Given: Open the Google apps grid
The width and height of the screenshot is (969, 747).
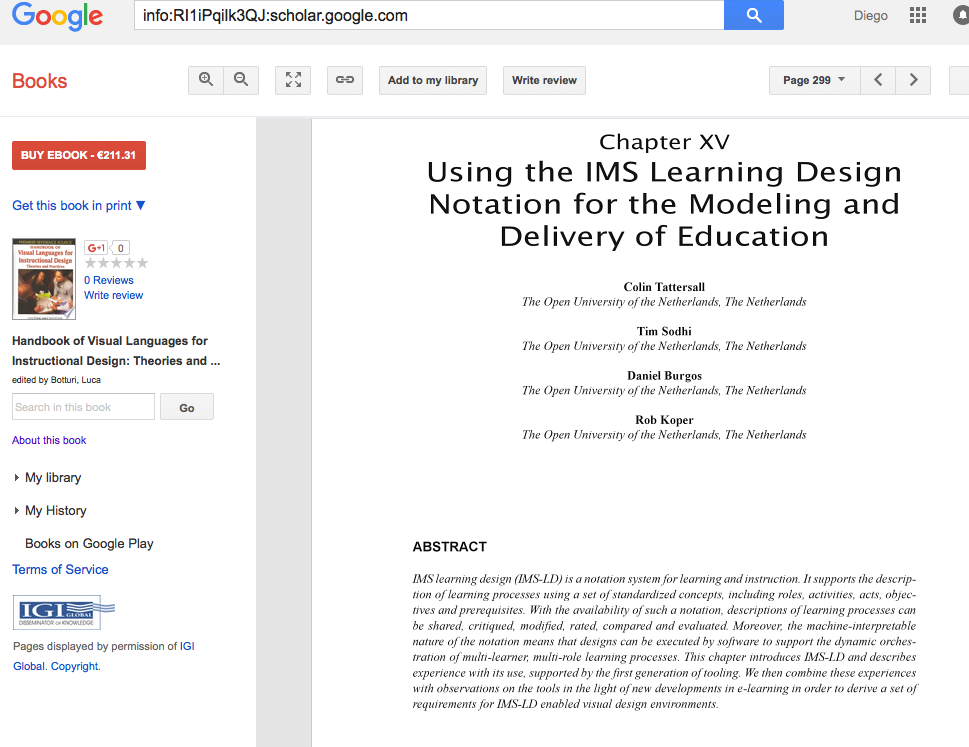Looking at the screenshot, I should click(x=918, y=16).
